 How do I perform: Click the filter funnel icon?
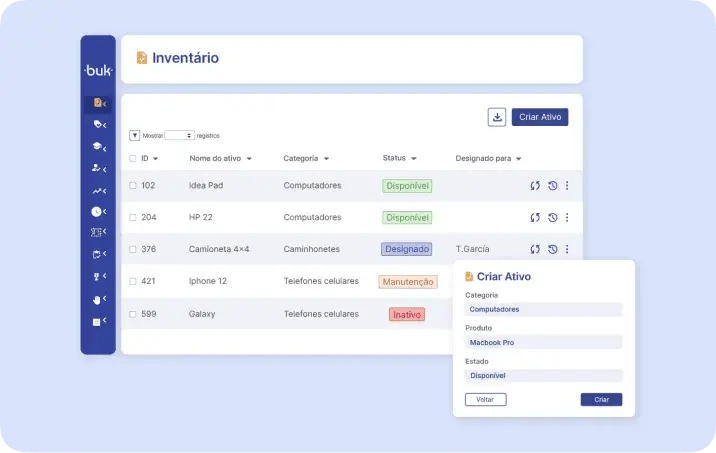point(134,136)
